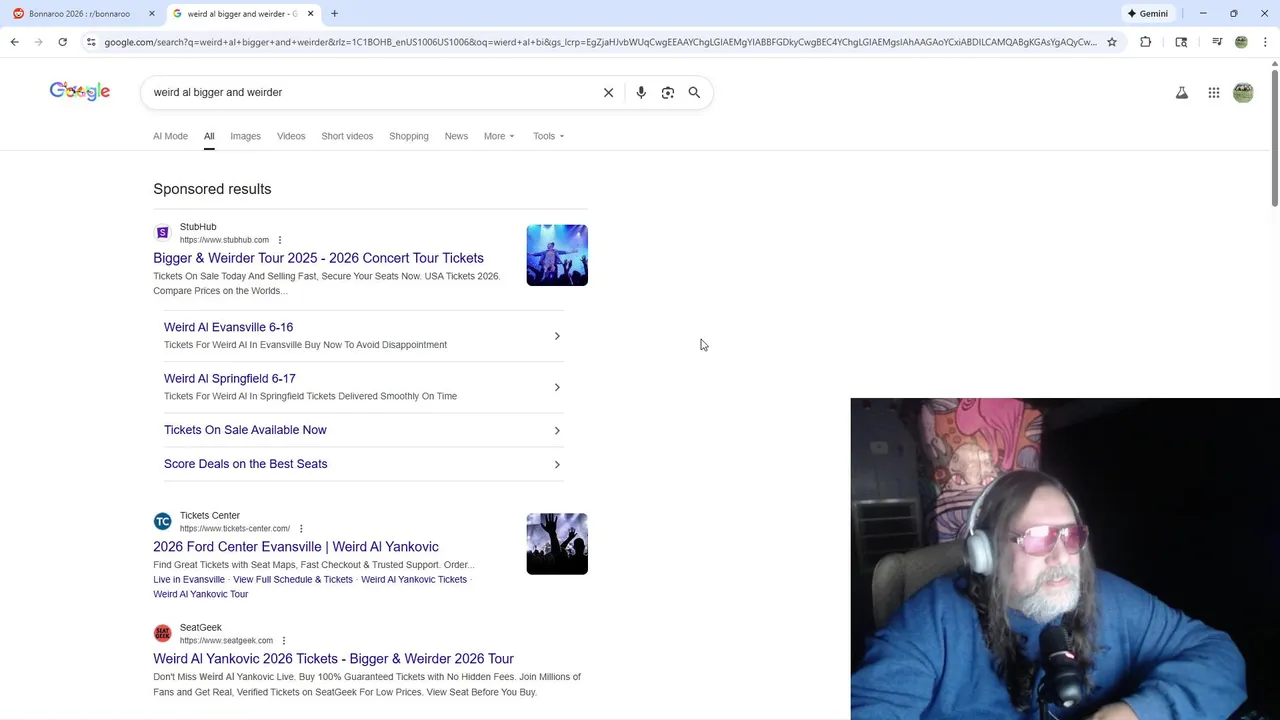The width and height of the screenshot is (1280, 720).
Task: Open Score Deals on the Best Seats link
Action: point(245,464)
